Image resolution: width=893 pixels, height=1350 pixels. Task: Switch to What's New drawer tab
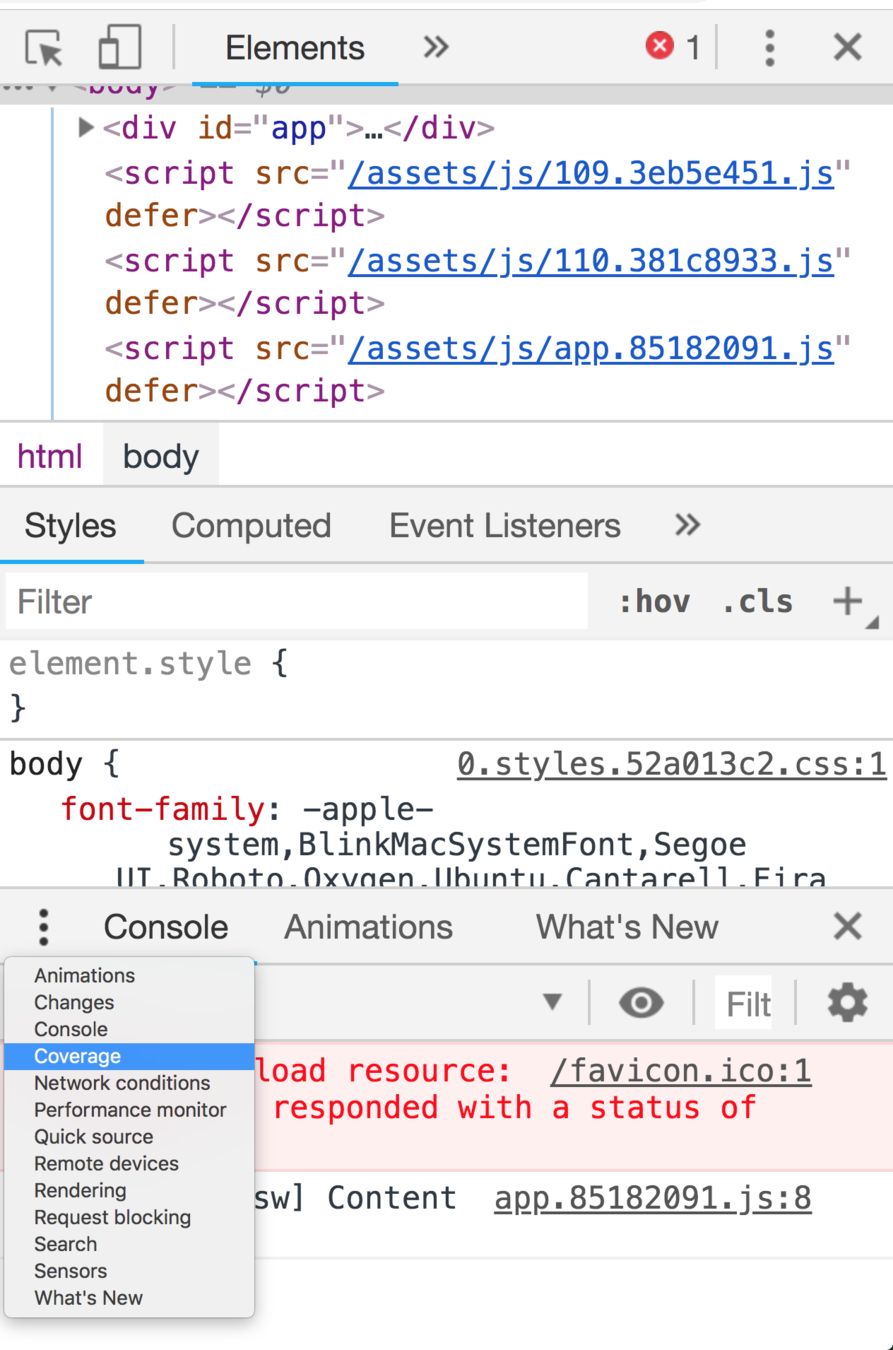pyautogui.click(x=627, y=927)
